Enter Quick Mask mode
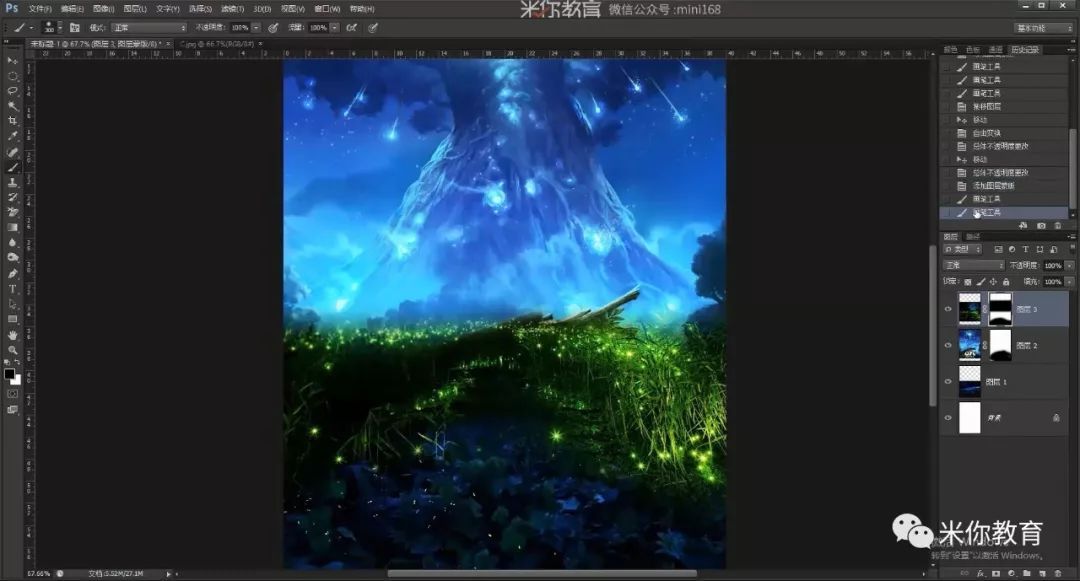The width and height of the screenshot is (1080, 581). [x=12, y=394]
